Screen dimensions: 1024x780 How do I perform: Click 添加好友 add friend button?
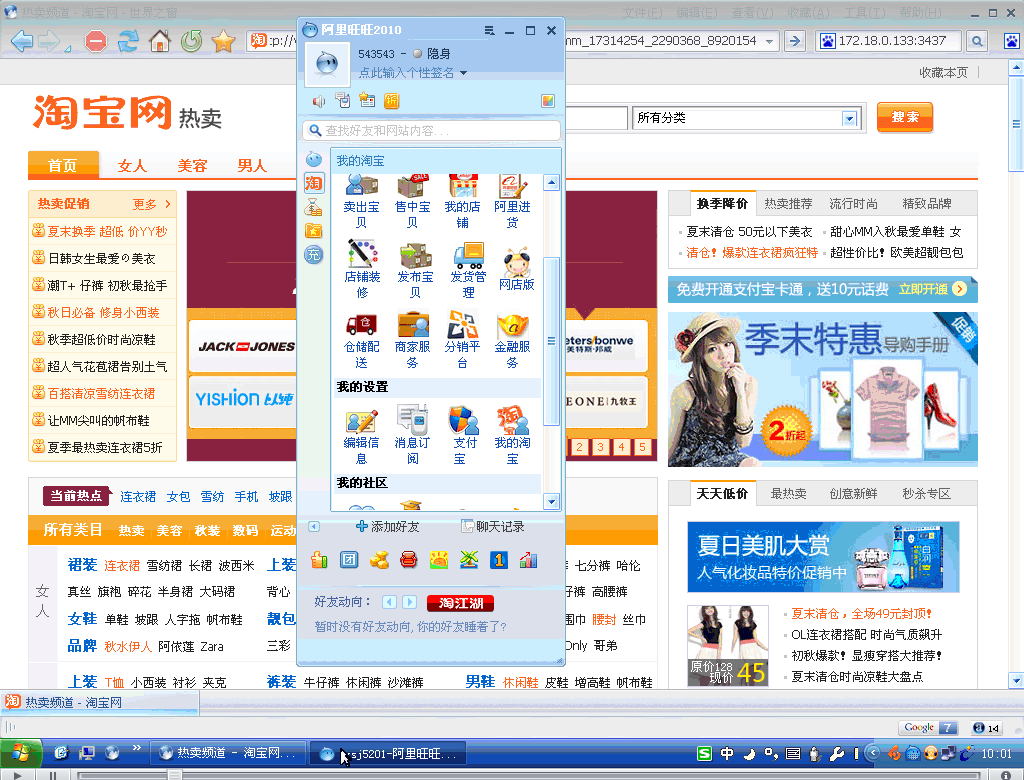pyautogui.click(x=387, y=527)
